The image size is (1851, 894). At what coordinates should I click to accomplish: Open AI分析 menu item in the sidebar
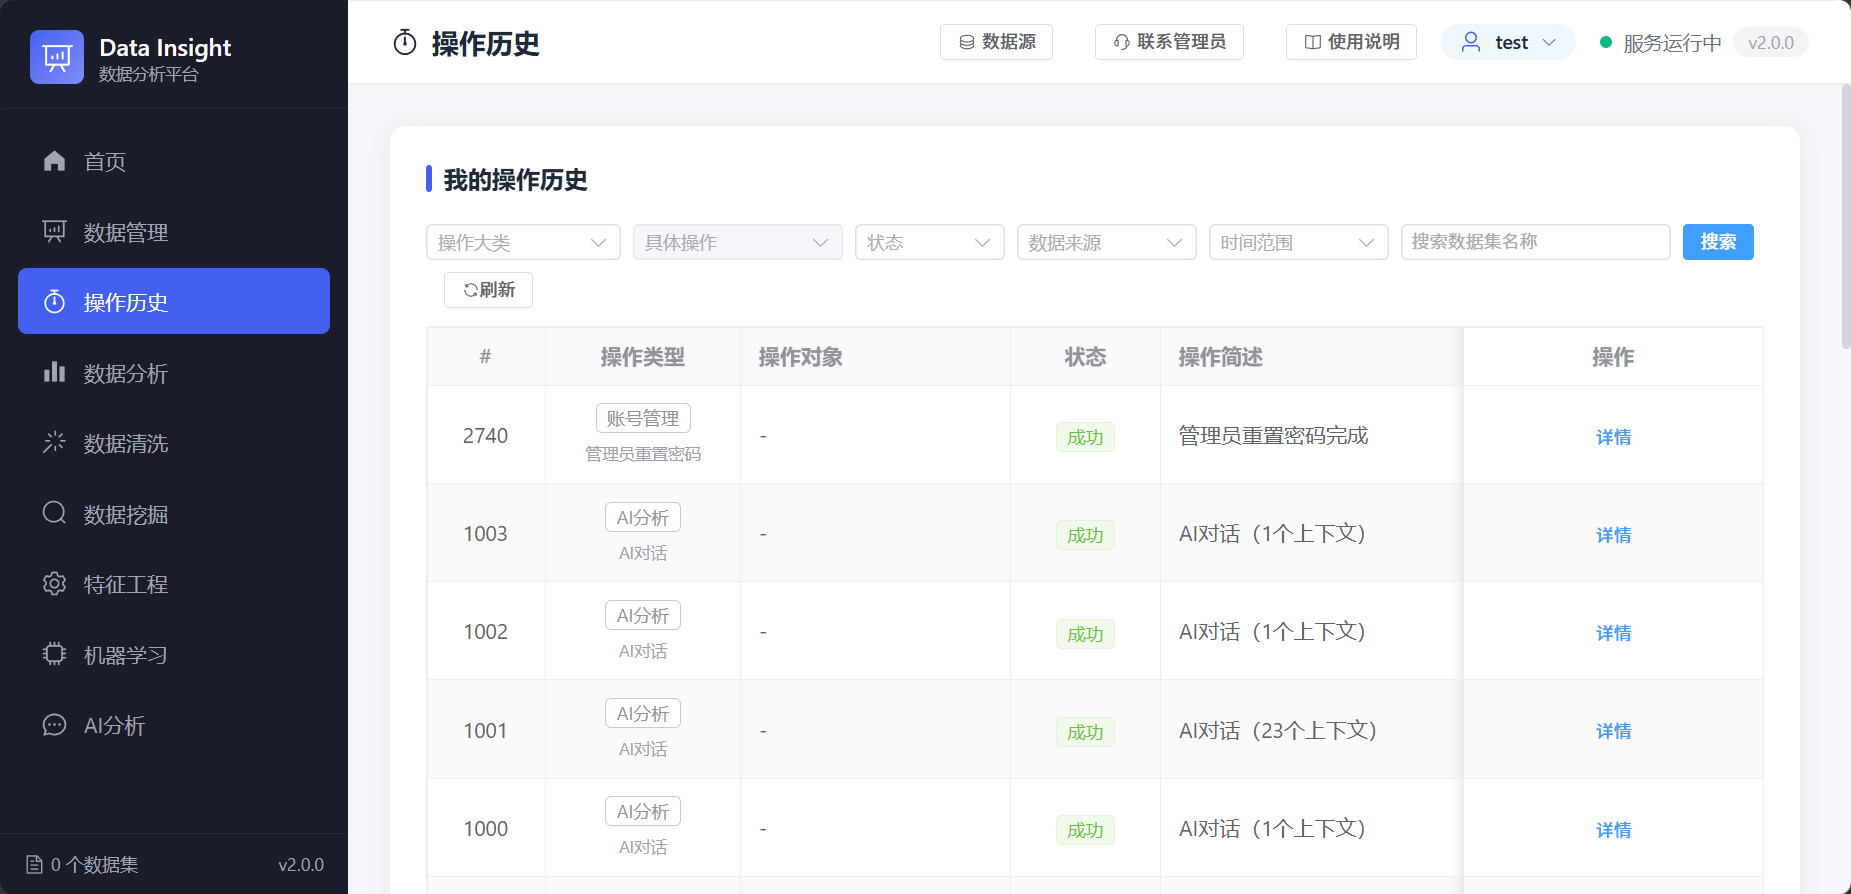[174, 725]
